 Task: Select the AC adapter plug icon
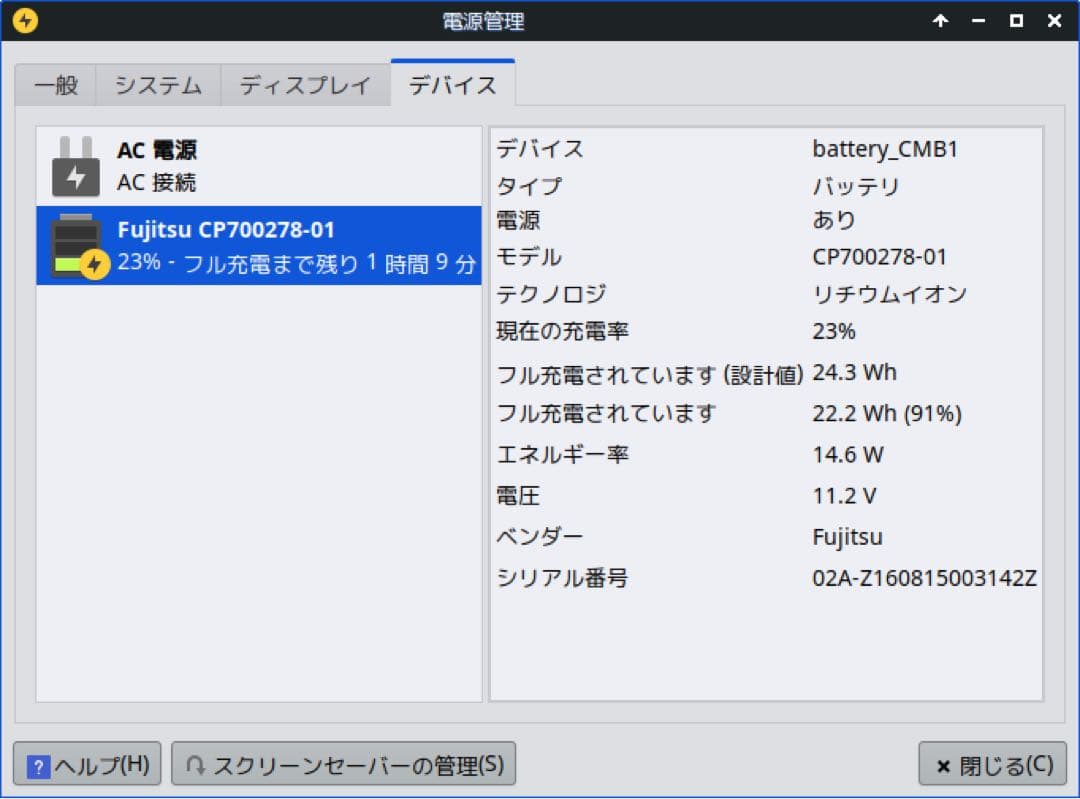pyautogui.click(x=75, y=164)
